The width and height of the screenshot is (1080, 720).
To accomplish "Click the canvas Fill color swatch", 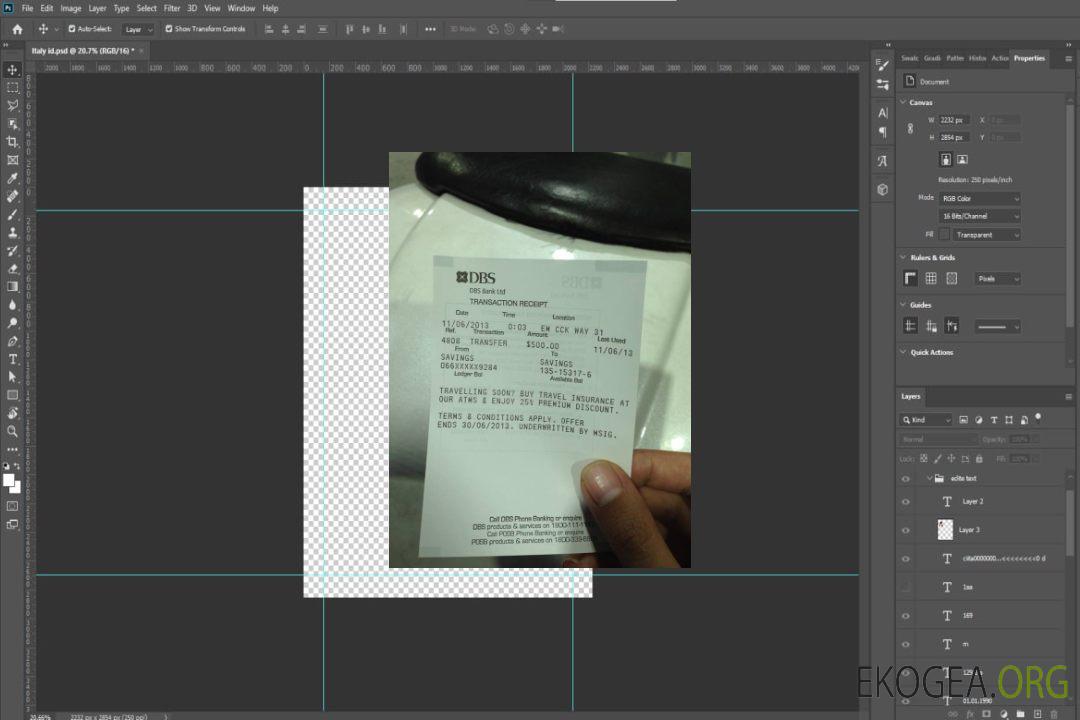I will [x=944, y=235].
